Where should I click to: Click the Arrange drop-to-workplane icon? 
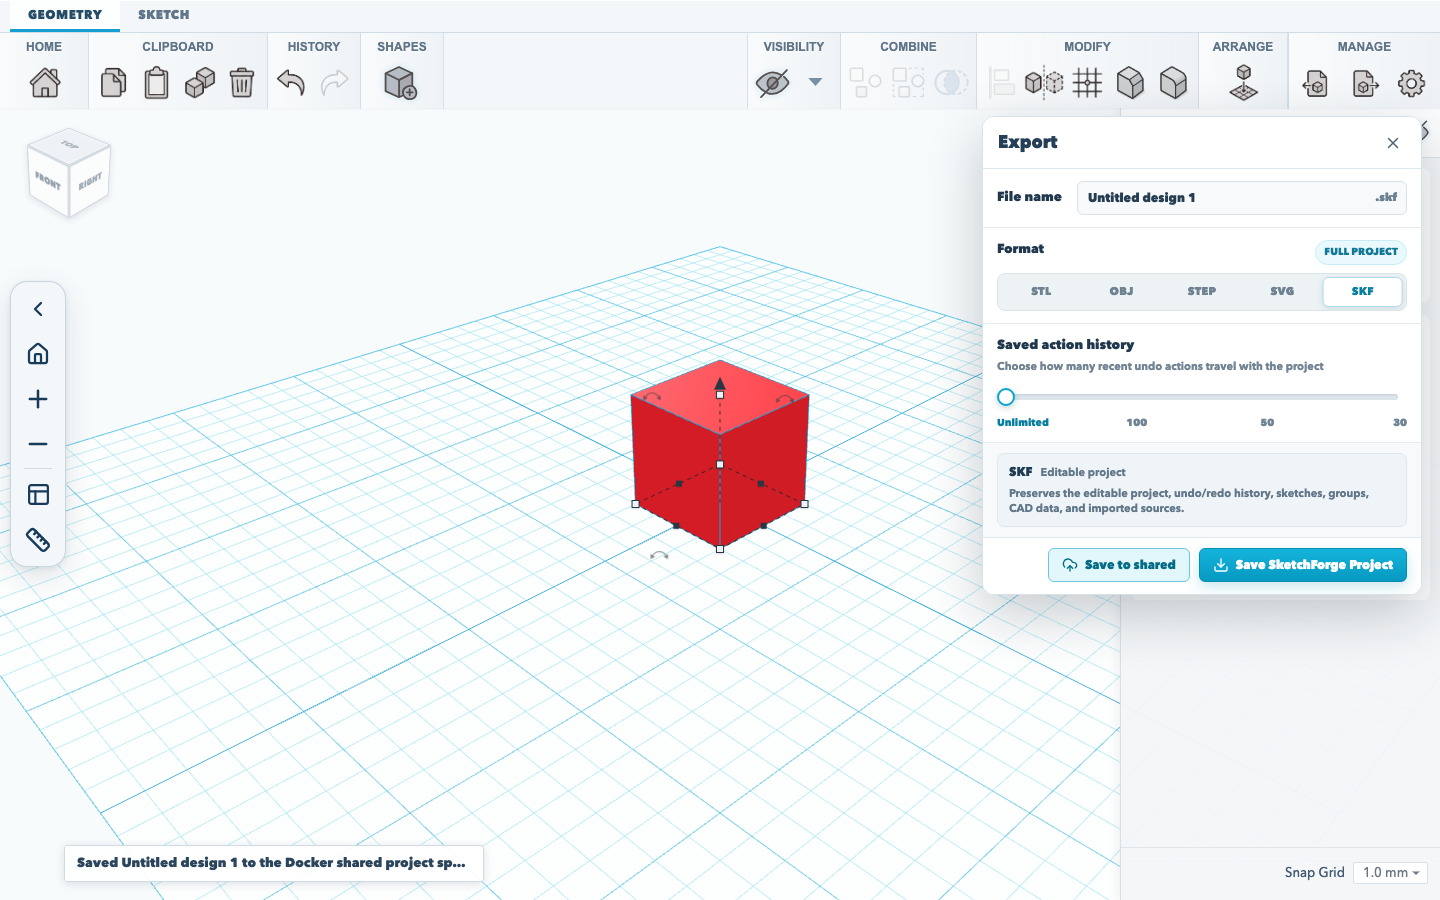[x=1243, y=83]
